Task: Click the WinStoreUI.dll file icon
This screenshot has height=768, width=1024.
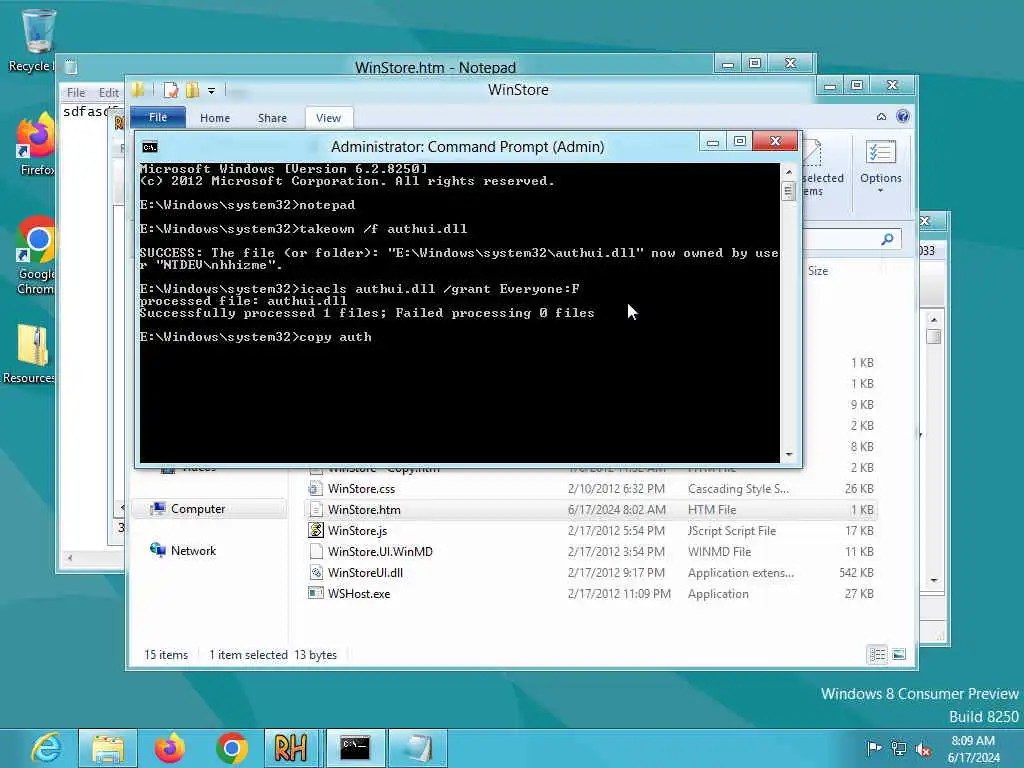Action: coord(316,573)
